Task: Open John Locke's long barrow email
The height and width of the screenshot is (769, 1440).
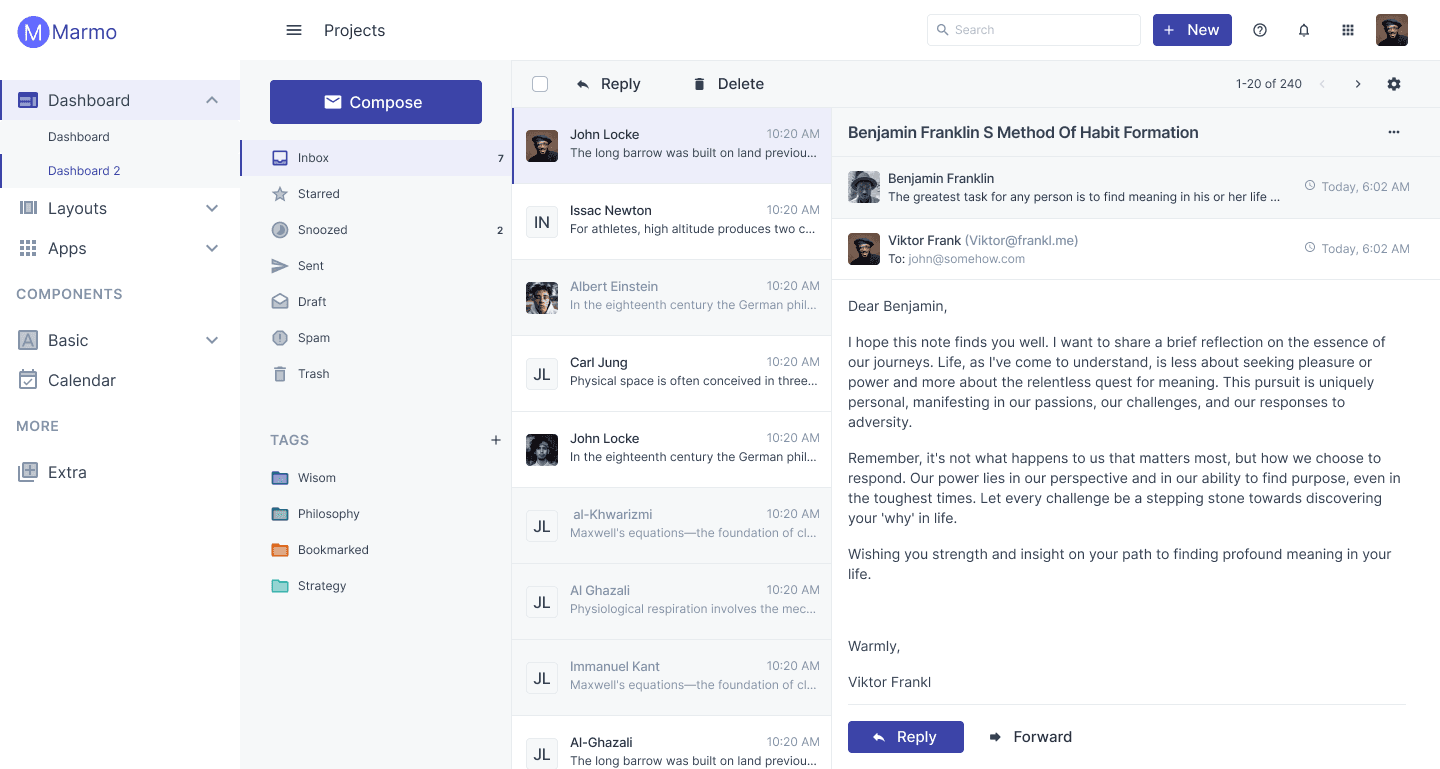Action: tap(672, 146)
